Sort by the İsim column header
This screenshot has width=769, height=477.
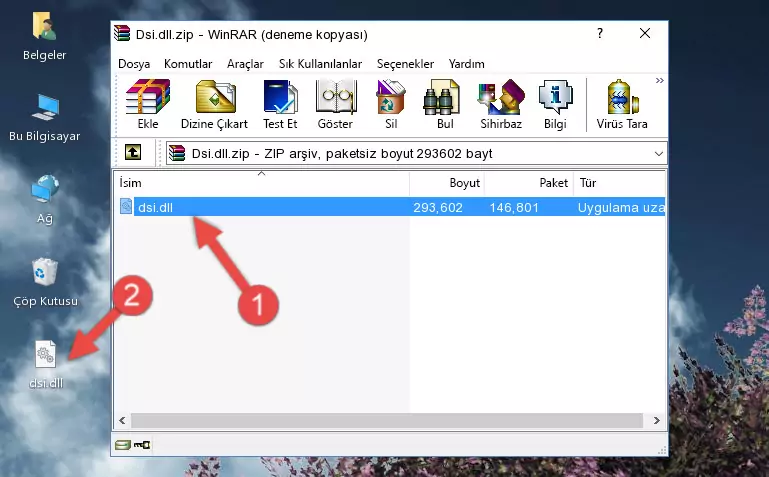pos(262,183)
